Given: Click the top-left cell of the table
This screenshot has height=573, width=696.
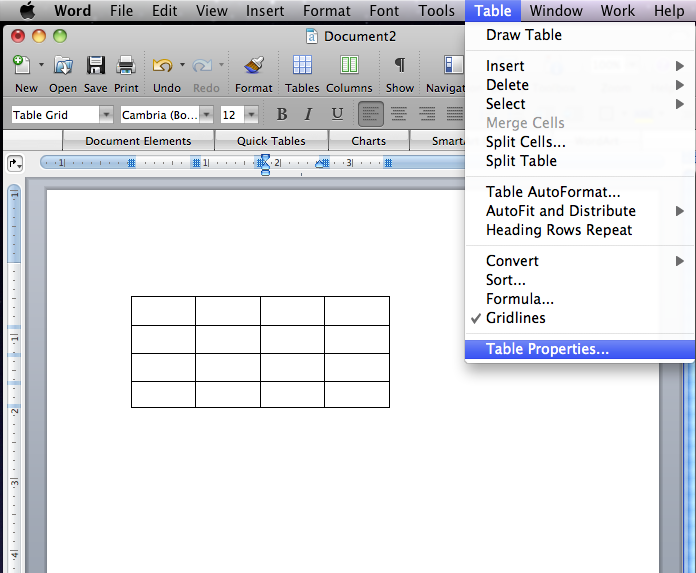Looking at the screenshot, I should click(x=163, y=311).
